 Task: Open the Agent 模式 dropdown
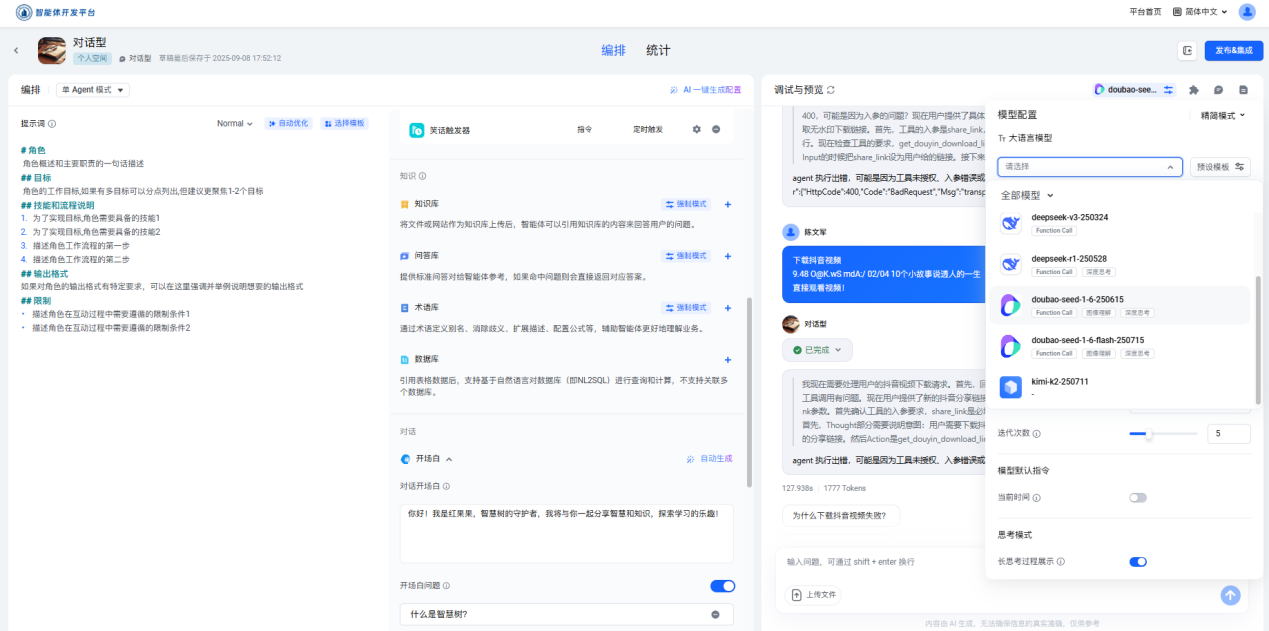pyautogui.click(x=94, y=90)
